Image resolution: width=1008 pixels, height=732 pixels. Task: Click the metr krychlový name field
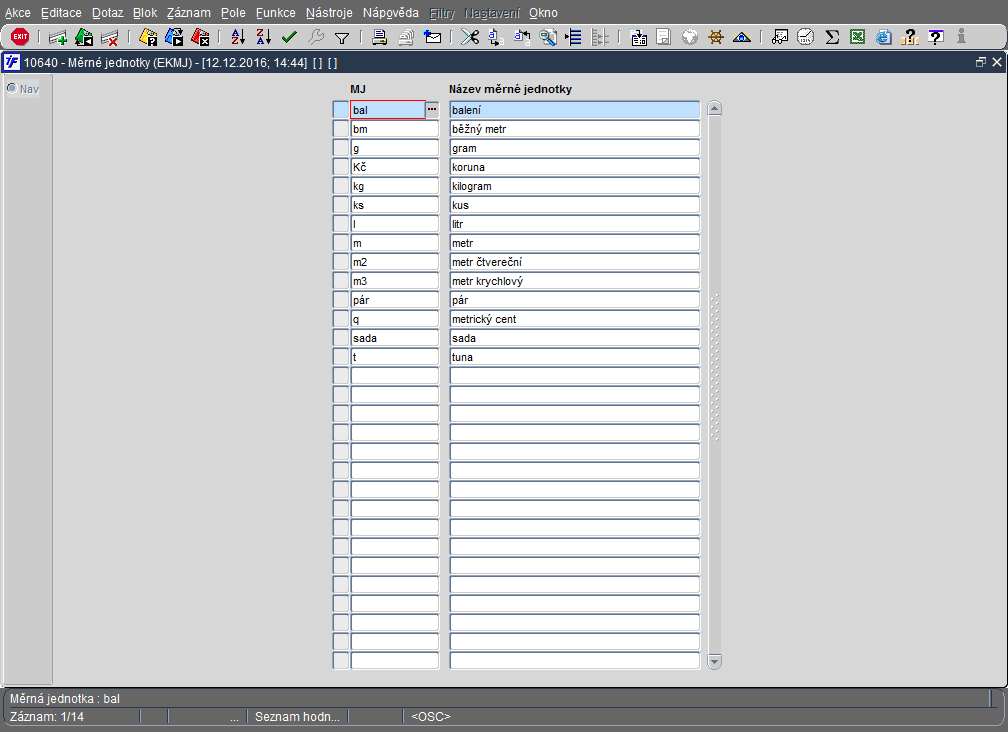(x=574, y=281)
